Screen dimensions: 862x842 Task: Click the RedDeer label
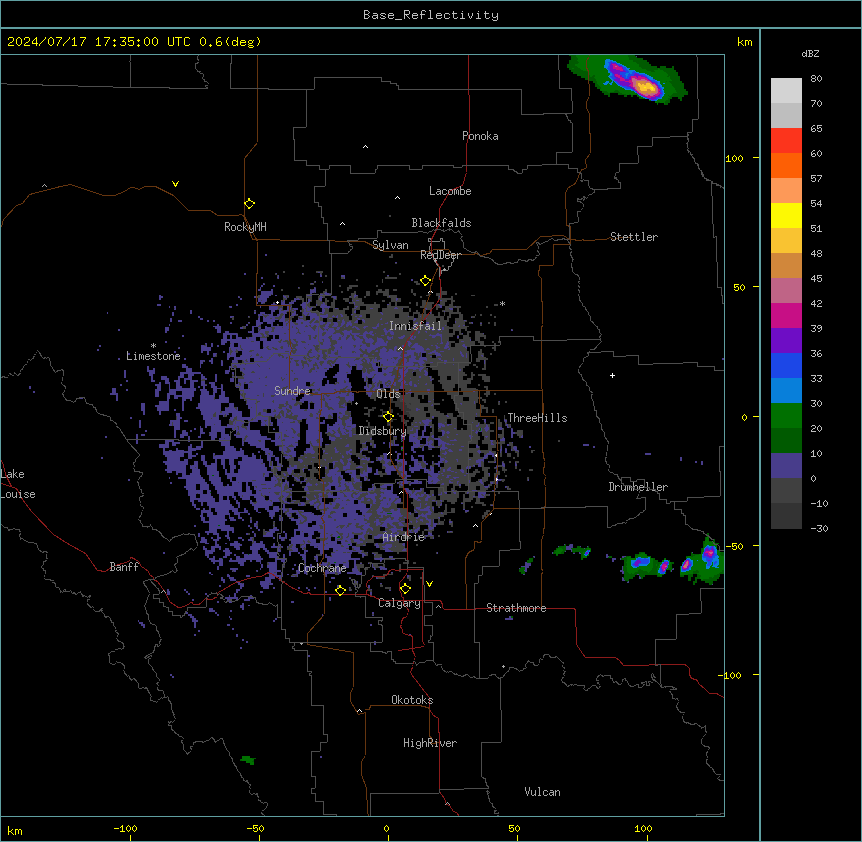point(440,255)
